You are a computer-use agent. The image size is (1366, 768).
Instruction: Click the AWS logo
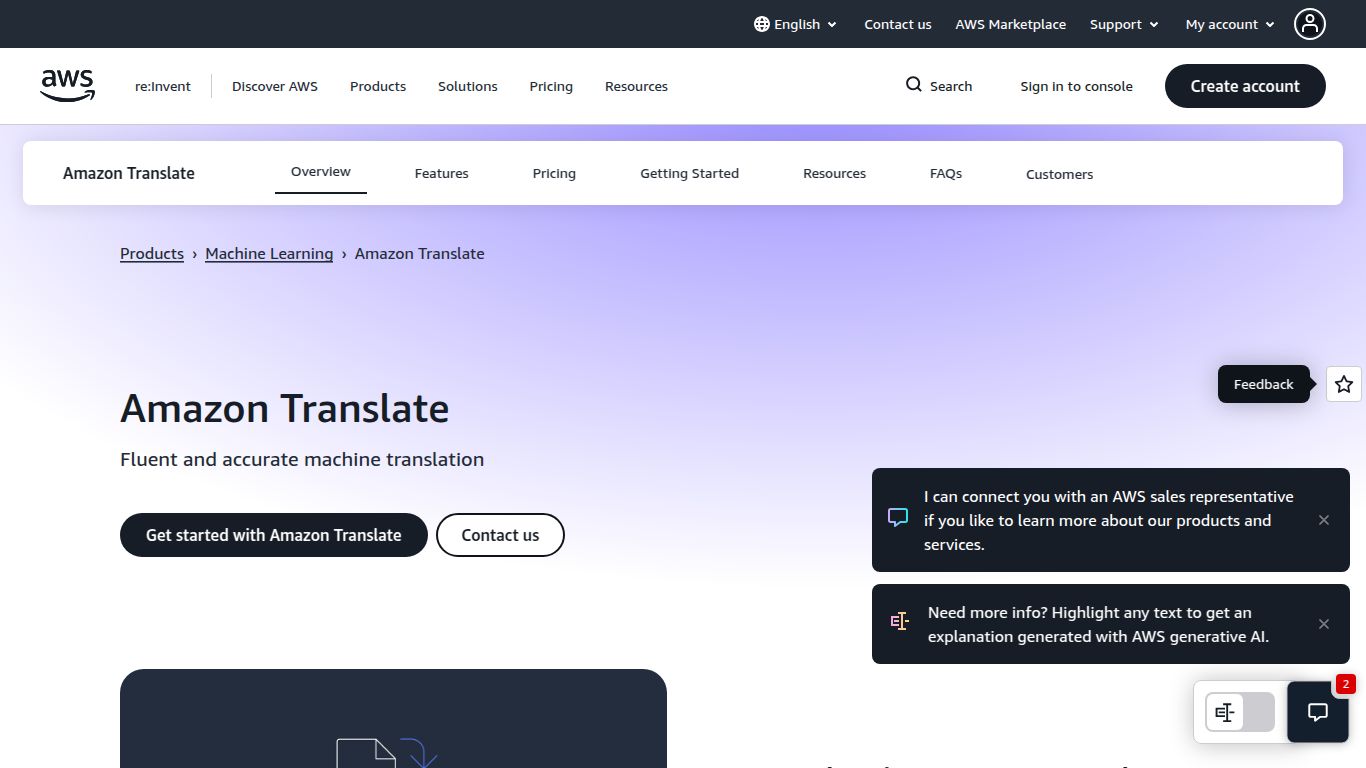point(66,85)
